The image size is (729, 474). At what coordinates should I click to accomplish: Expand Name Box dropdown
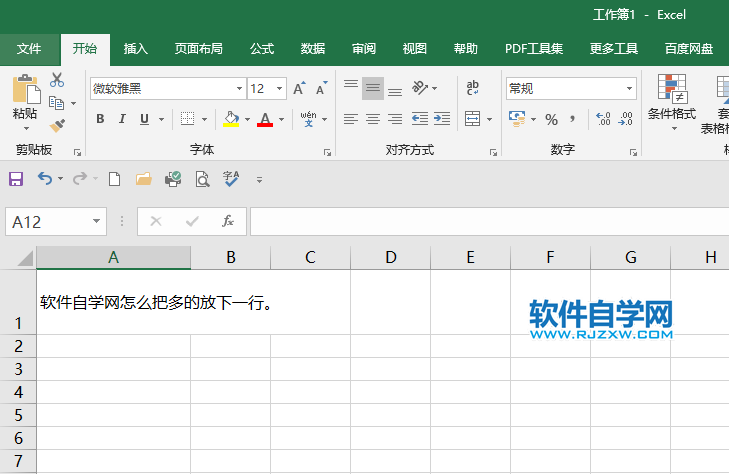coord(96,221)
